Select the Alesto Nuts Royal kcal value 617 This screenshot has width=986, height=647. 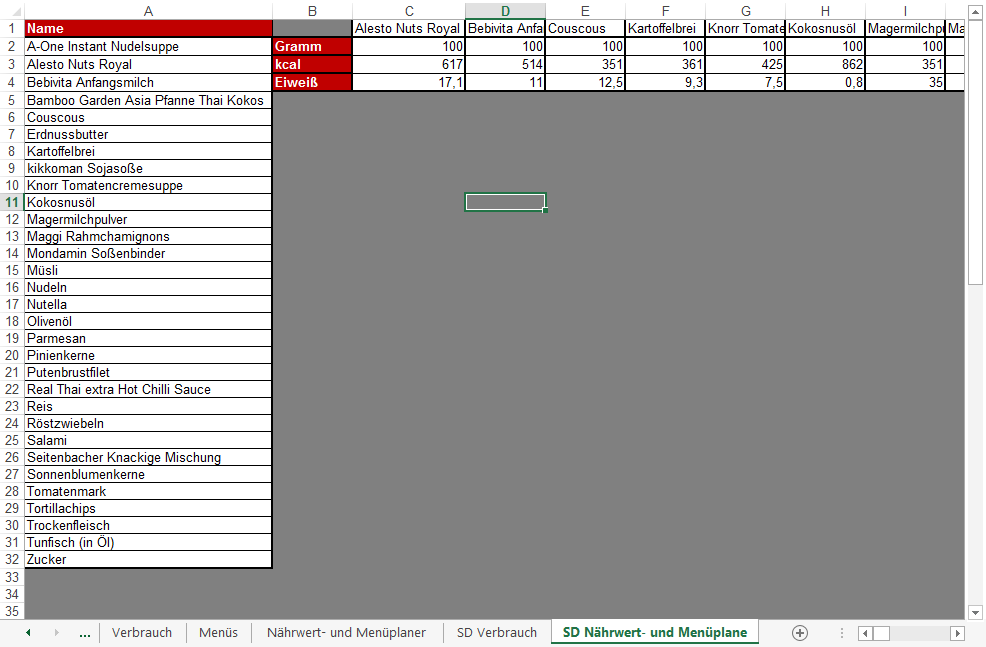408,64
